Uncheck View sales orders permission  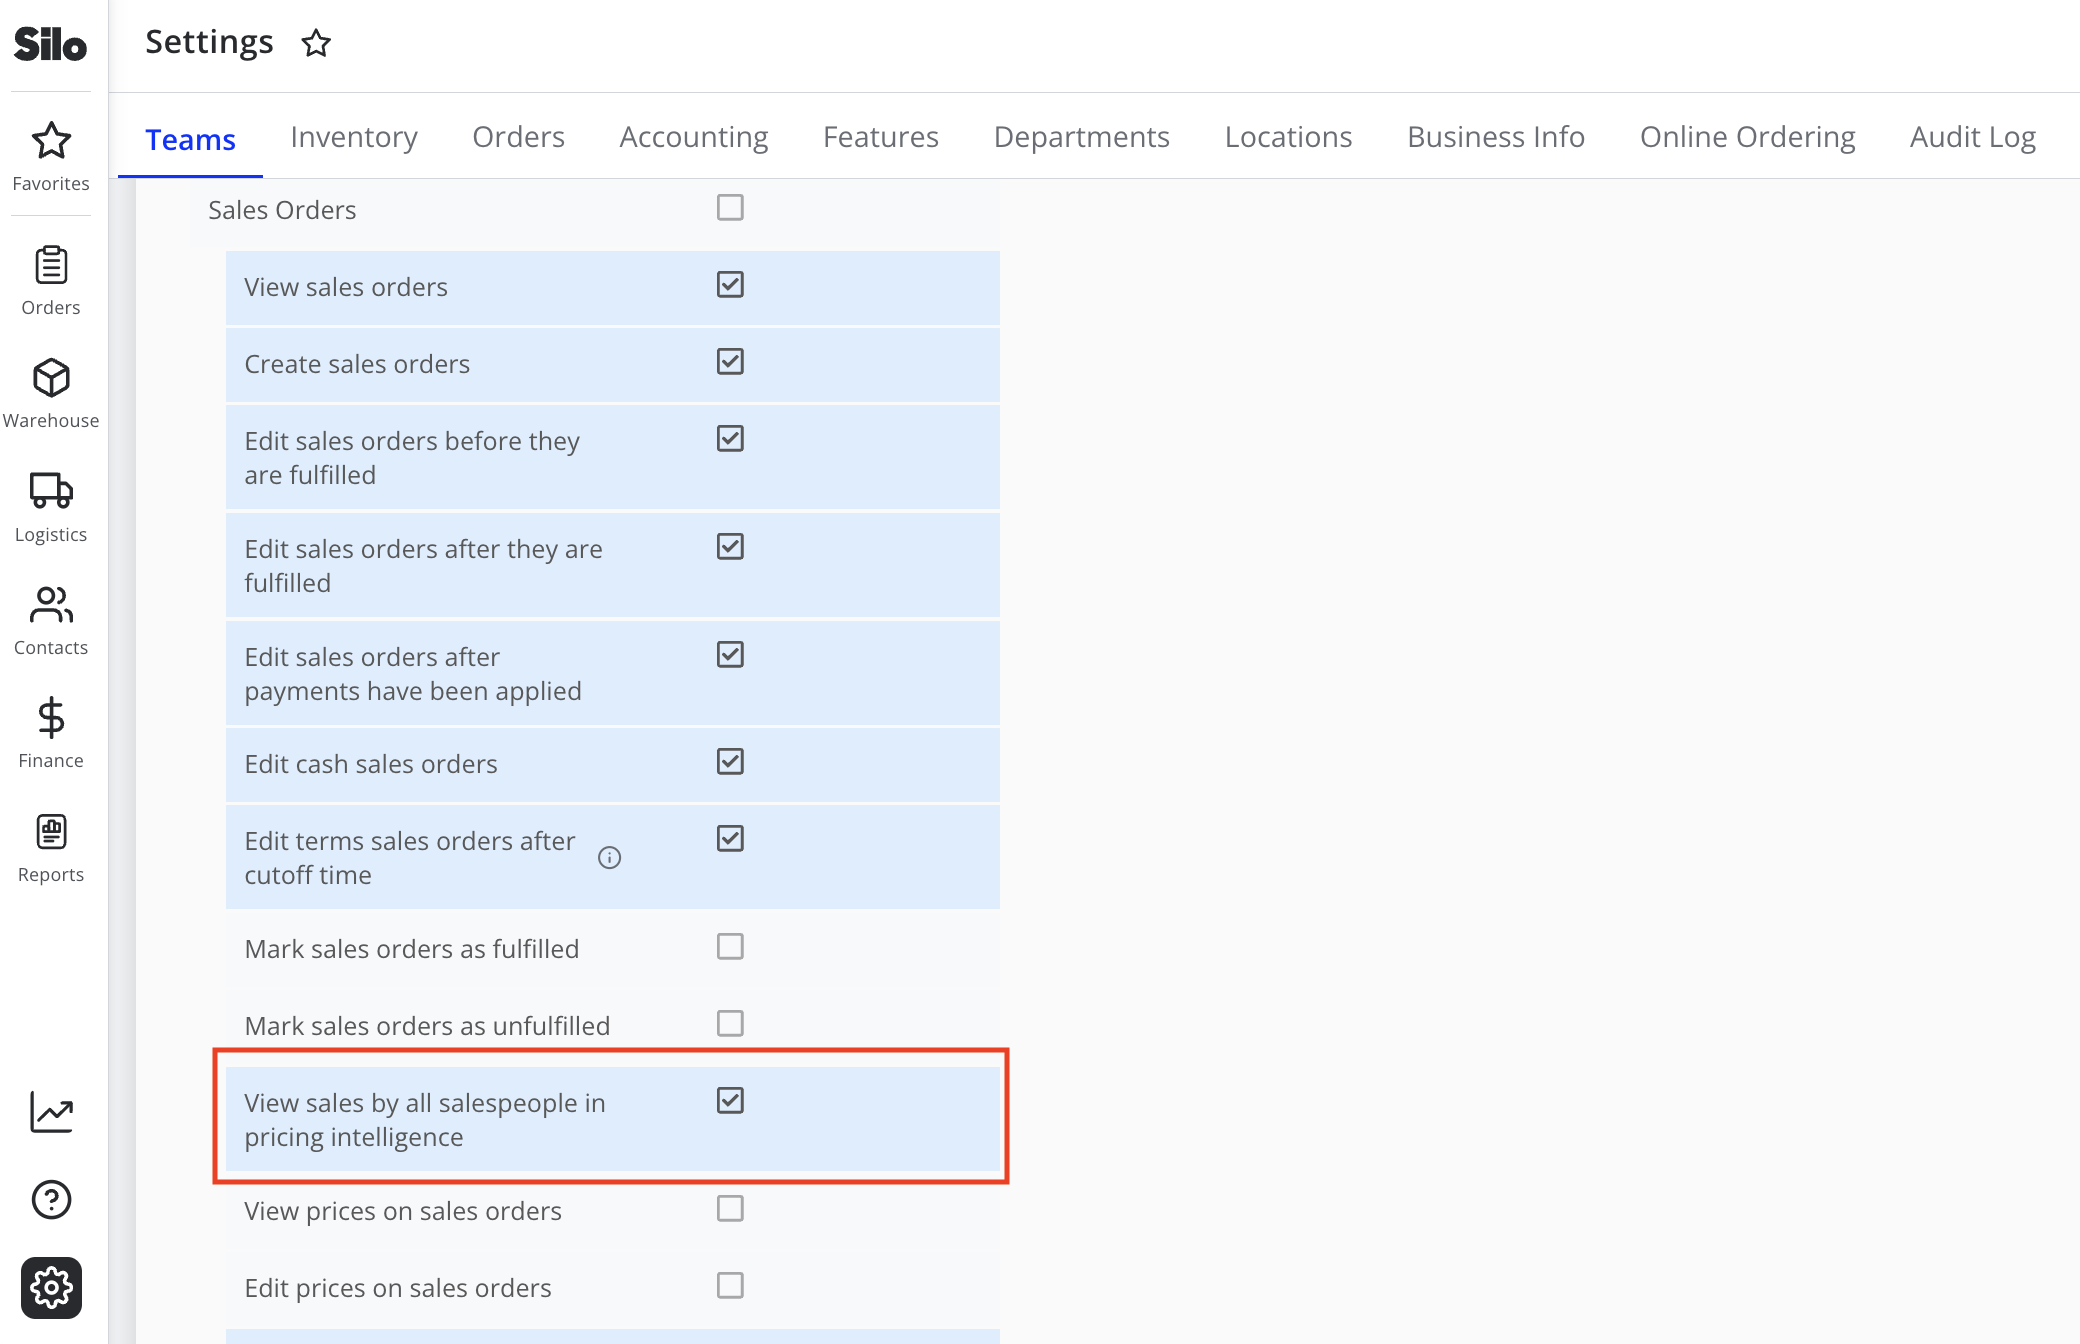point(730,284)
